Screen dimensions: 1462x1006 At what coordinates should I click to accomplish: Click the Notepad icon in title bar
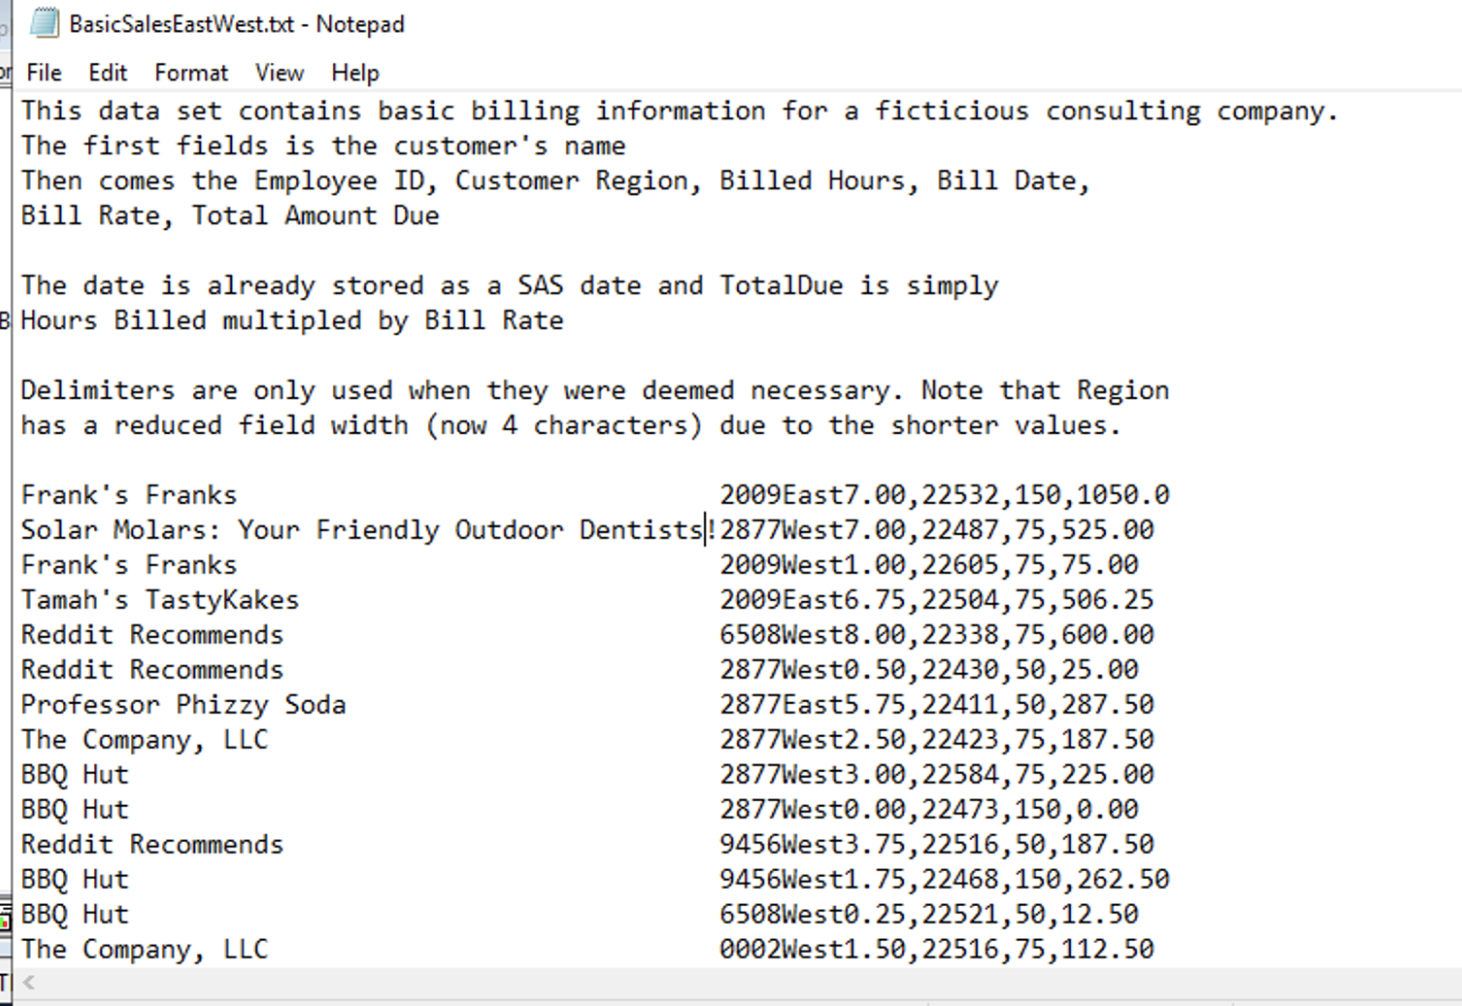pos(44,23)
